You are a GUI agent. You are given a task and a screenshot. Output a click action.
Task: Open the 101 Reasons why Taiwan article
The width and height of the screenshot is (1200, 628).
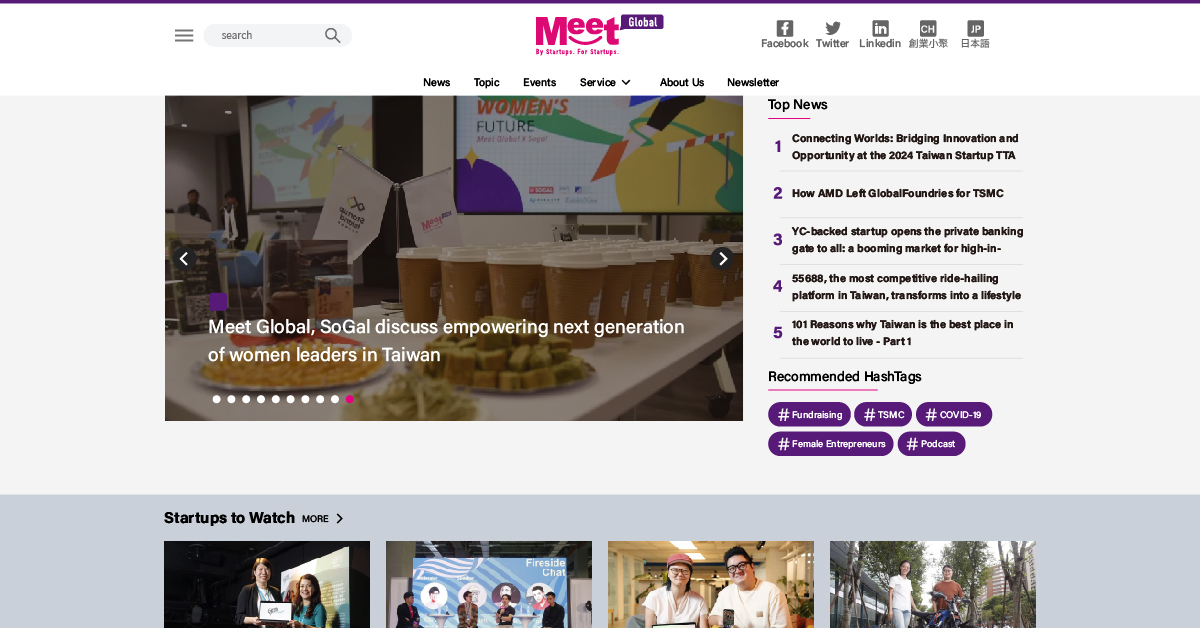coord(902,333)
